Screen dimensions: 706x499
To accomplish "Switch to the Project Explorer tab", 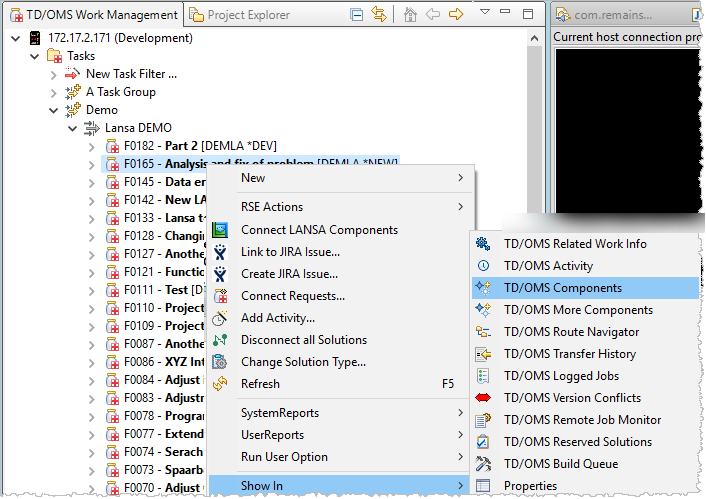I will pyautogui.click(x=240, y=15).
